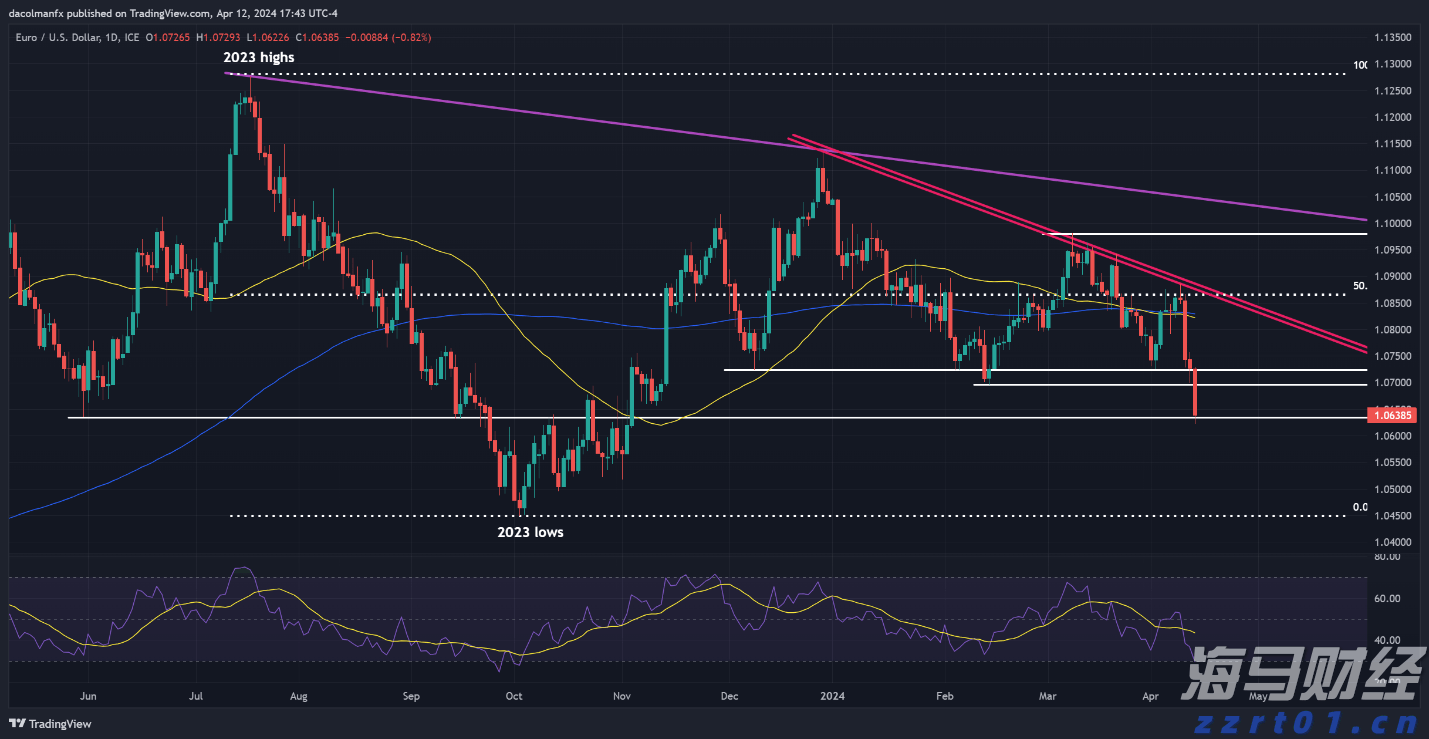Viewport: 1429px width, 739px height.
Task: Click the Euro / U.S. Dollar symbol title
Action: pos(62,37)
